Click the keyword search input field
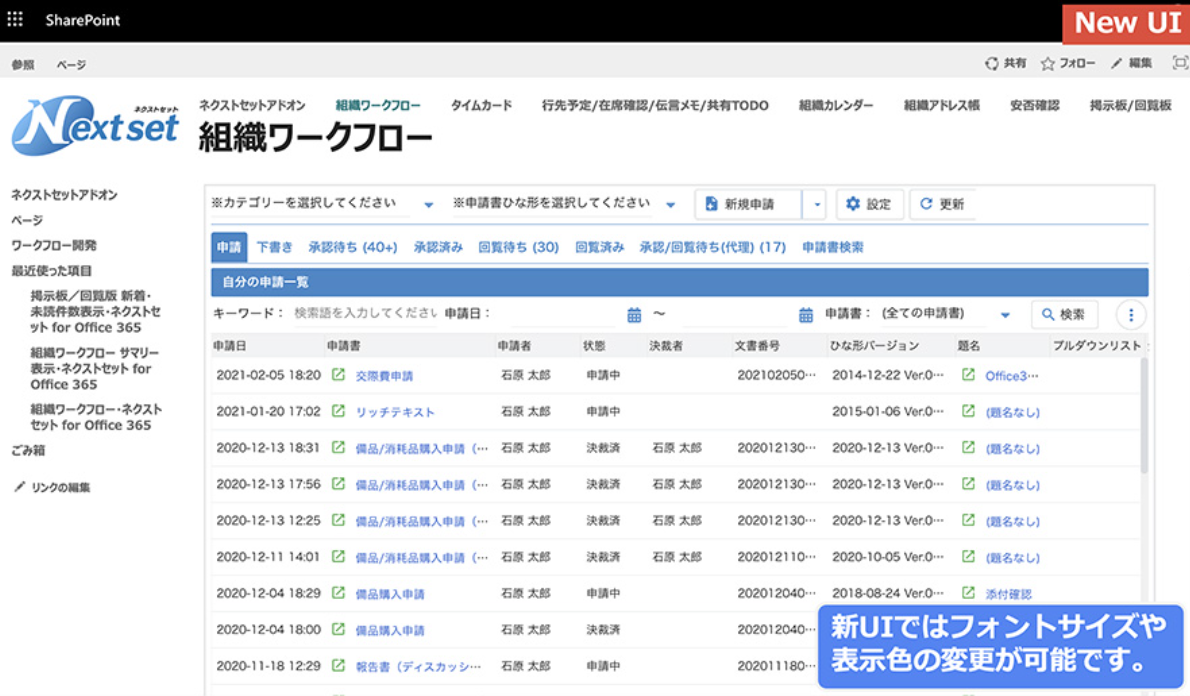This screenshot has height=696, width=1190. [365, 314]
